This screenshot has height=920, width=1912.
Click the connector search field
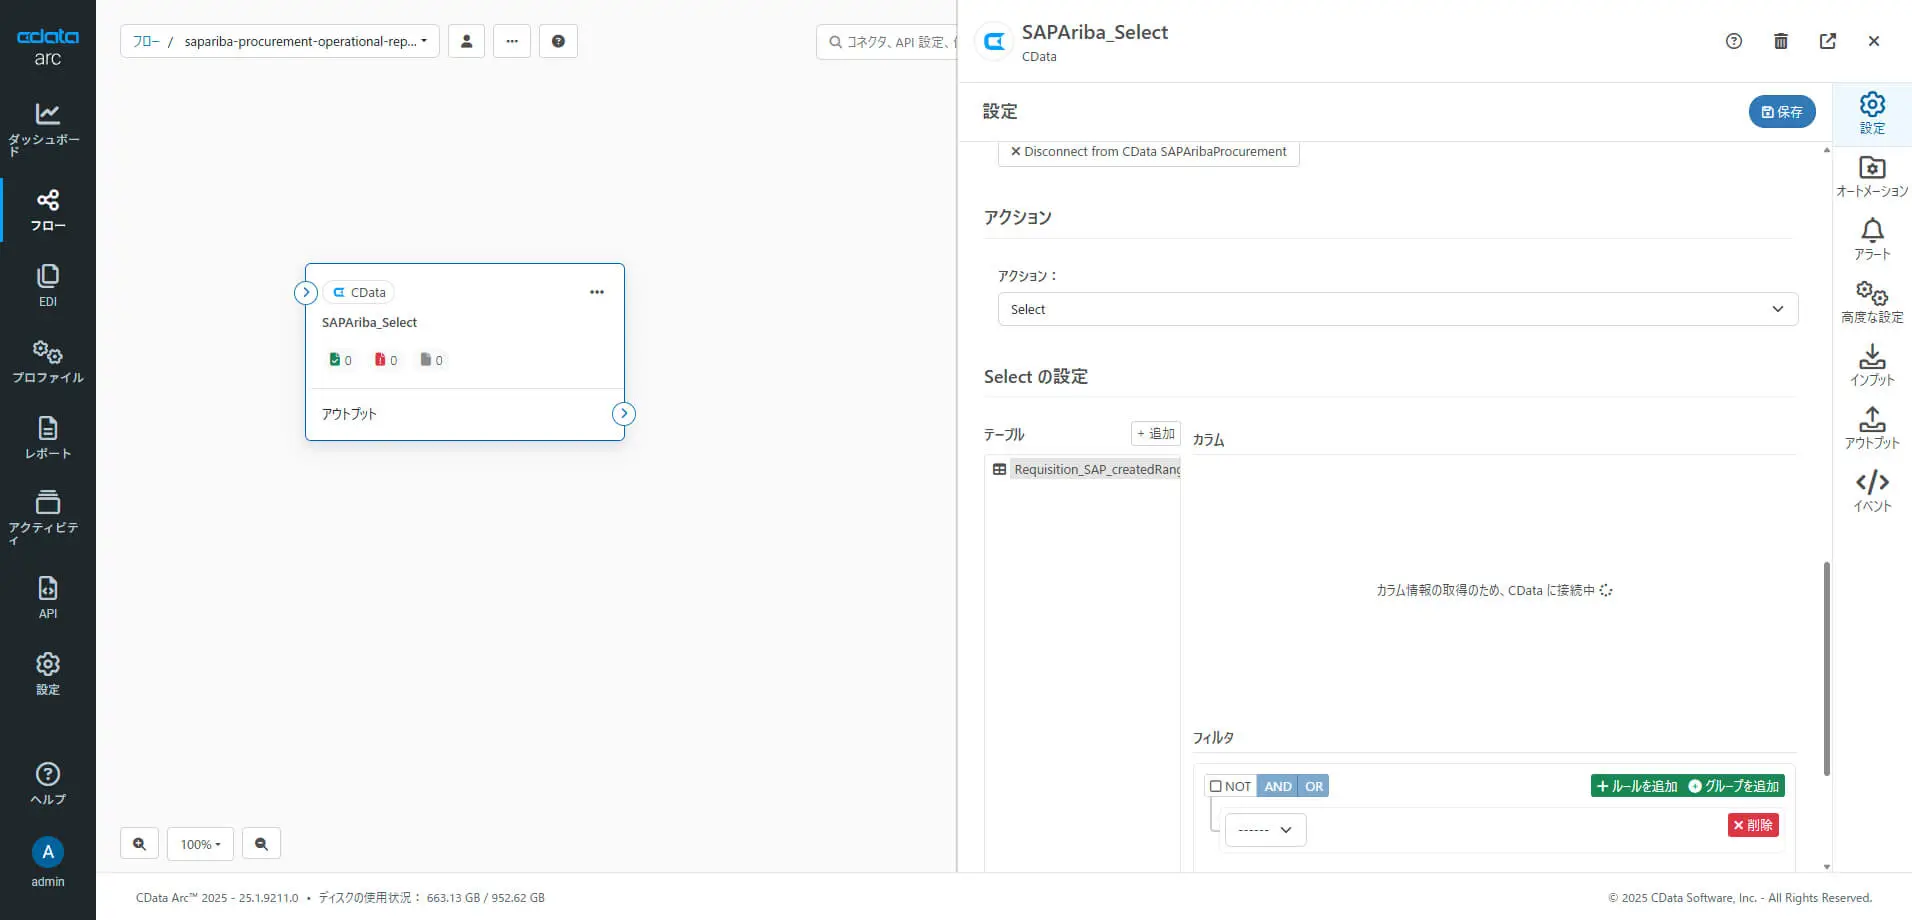coord(888,42)
